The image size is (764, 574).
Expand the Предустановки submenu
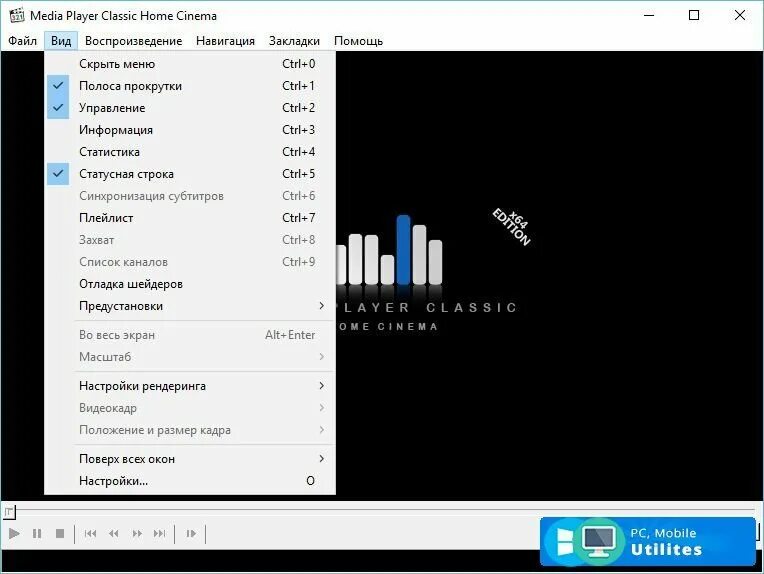point(190,306)
